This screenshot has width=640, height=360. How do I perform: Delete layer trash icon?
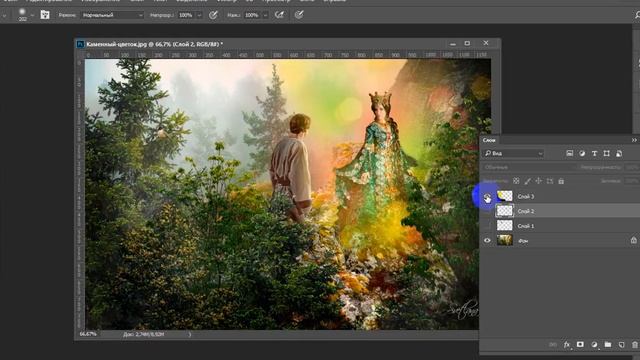[x=635, y=345]
